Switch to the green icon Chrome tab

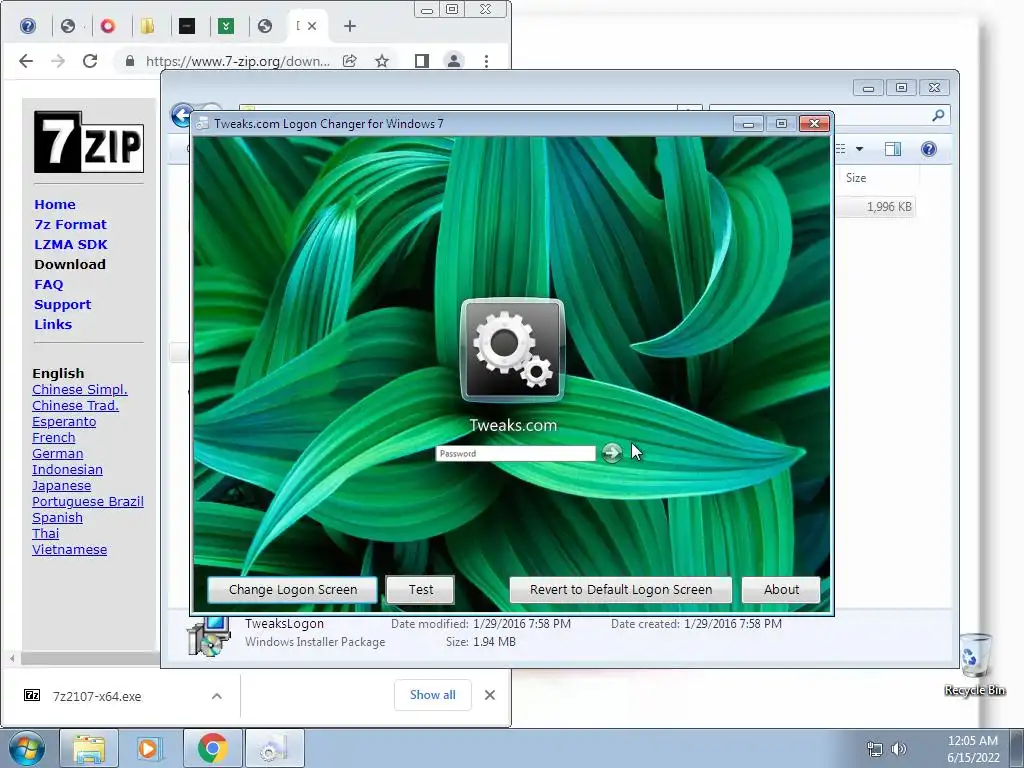[x=226, y=26]
